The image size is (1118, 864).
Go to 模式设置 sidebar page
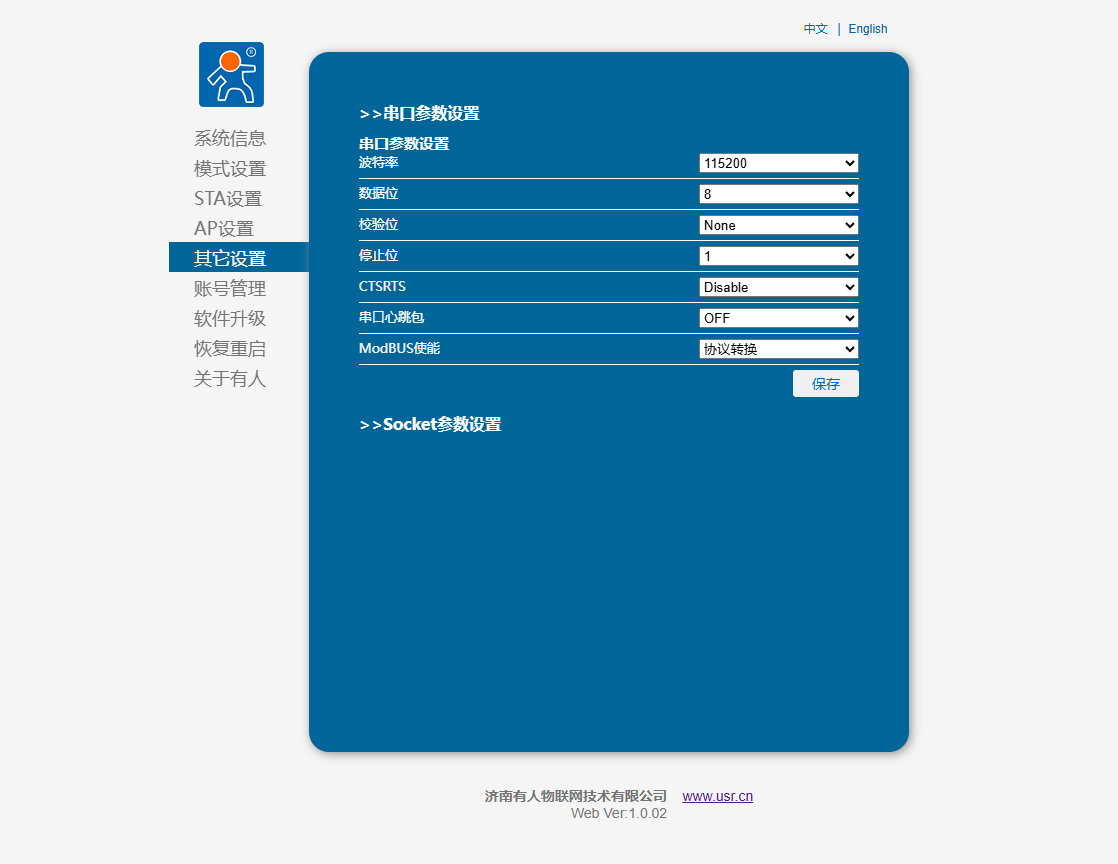230,169
